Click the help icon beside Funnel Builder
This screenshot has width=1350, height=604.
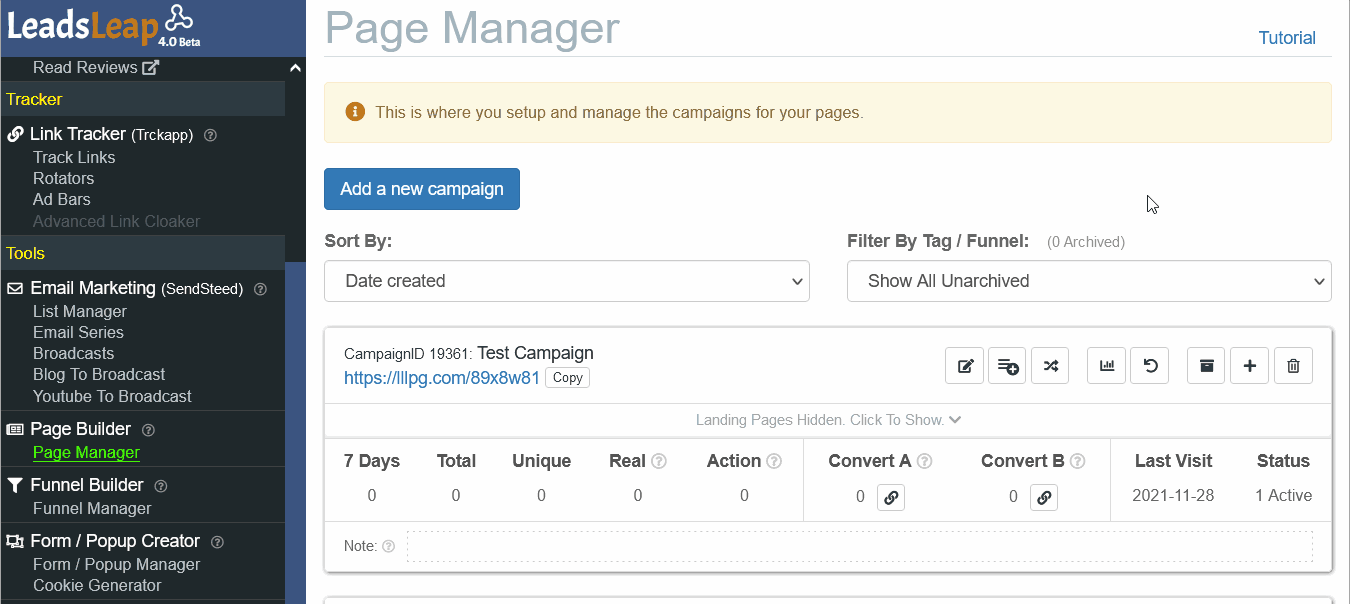161,486
